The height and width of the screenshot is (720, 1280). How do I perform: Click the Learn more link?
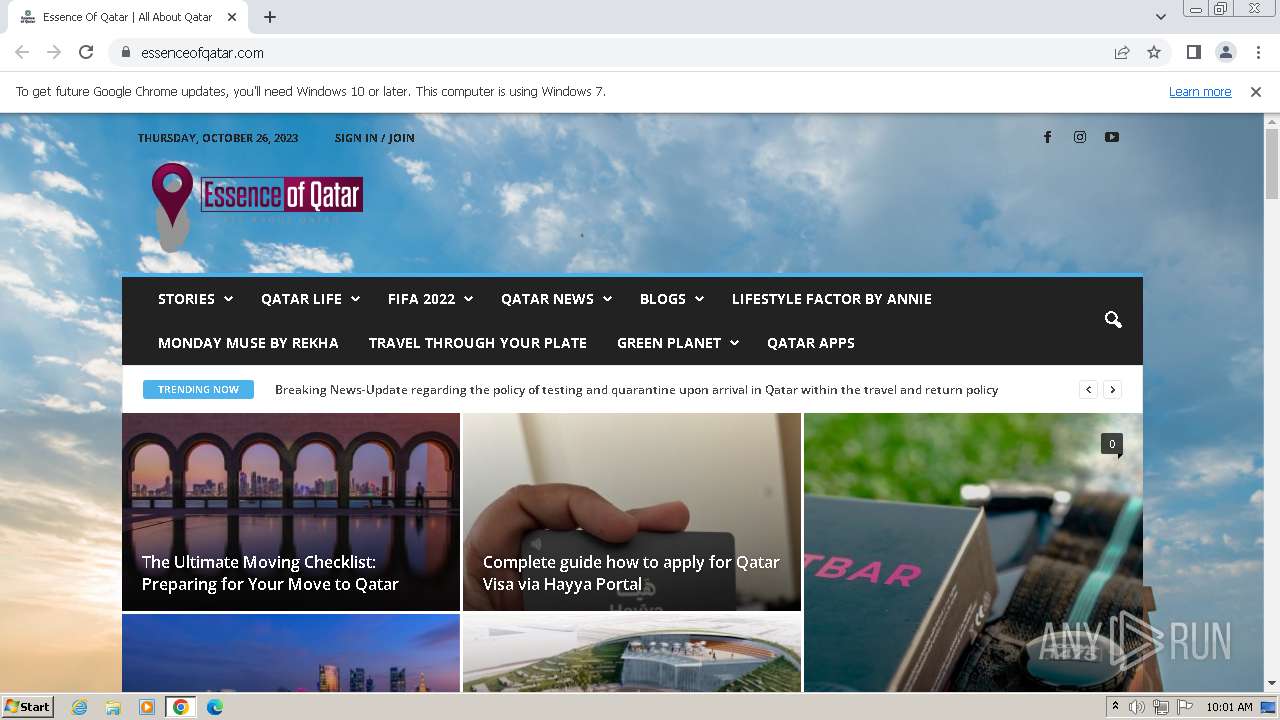[x=1200, y=91]
